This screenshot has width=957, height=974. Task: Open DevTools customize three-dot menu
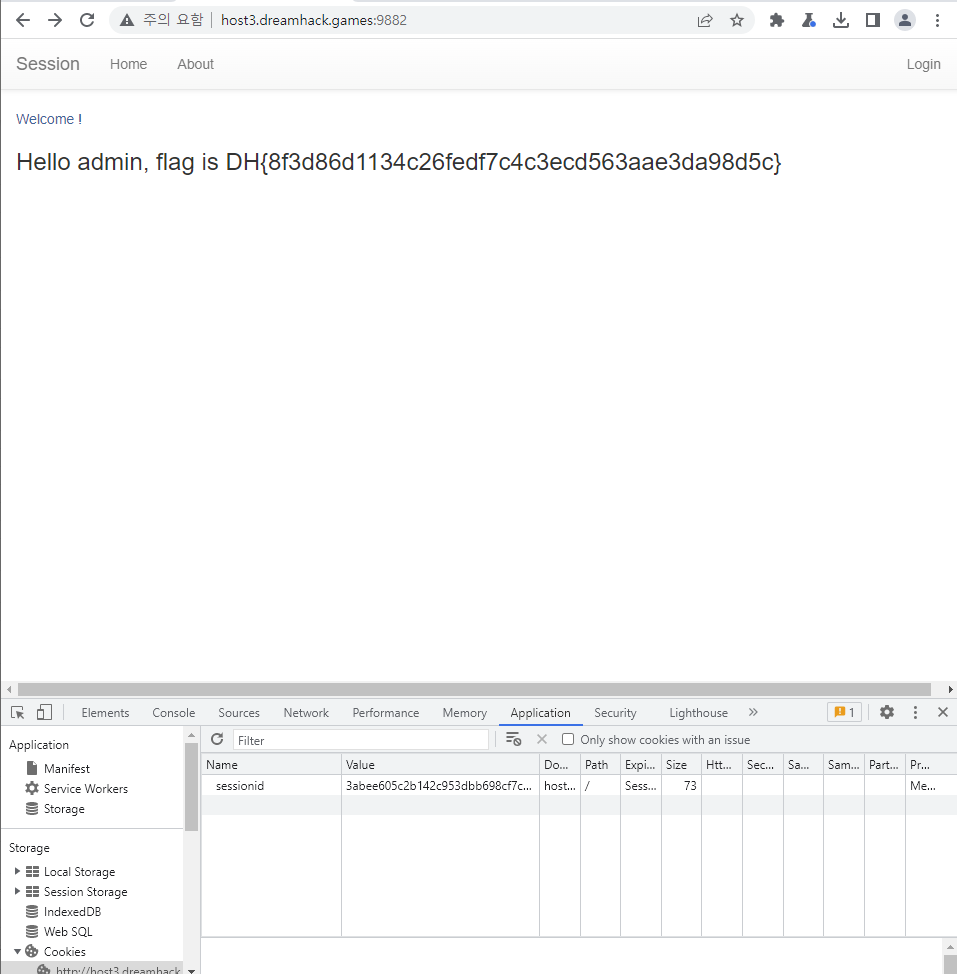pos(915,712)
